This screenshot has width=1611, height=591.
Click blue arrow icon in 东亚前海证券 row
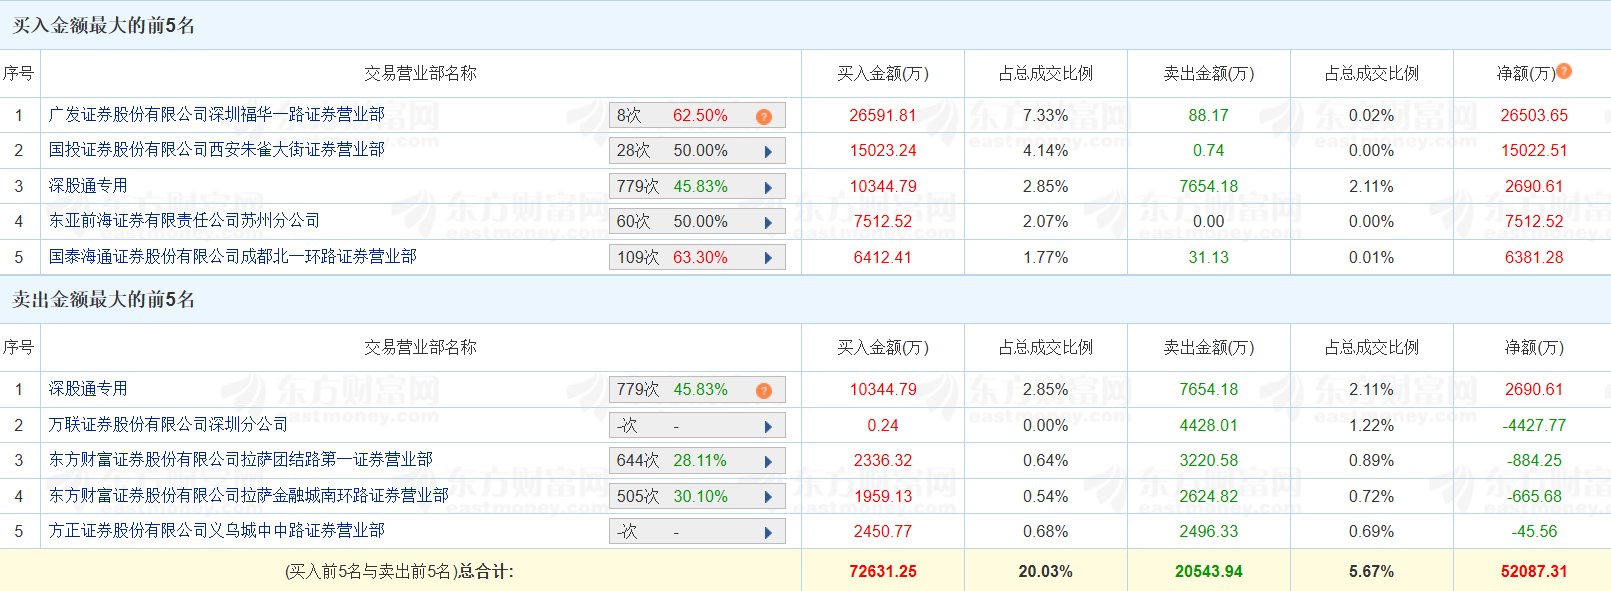click(x=768, y=223)
